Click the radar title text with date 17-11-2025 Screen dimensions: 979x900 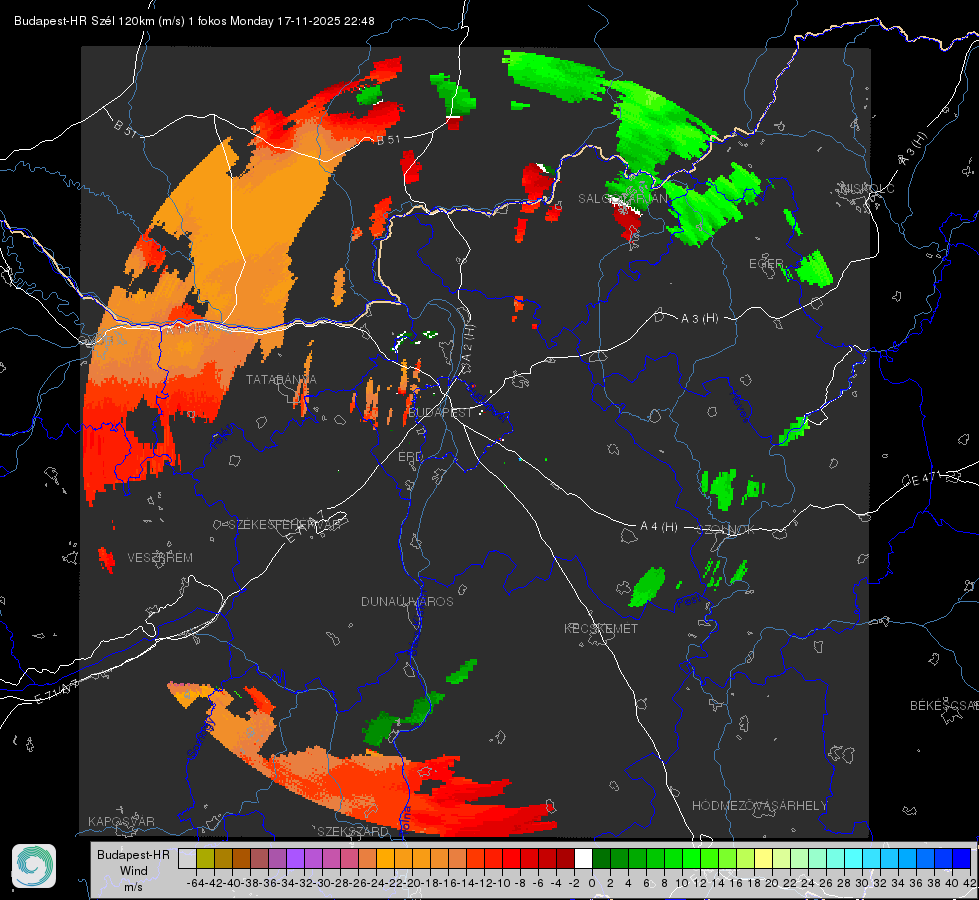[194, 21]
